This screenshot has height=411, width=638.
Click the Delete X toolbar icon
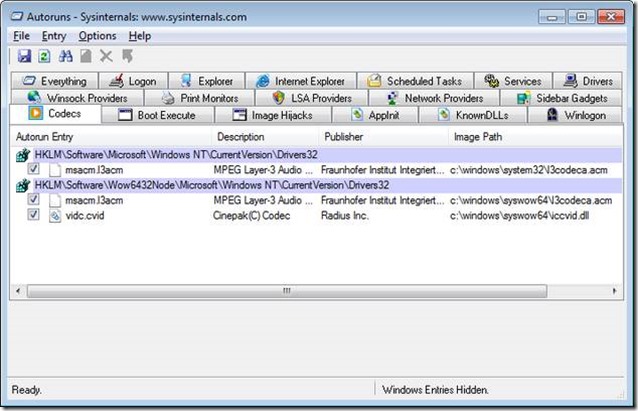[106, 56]
